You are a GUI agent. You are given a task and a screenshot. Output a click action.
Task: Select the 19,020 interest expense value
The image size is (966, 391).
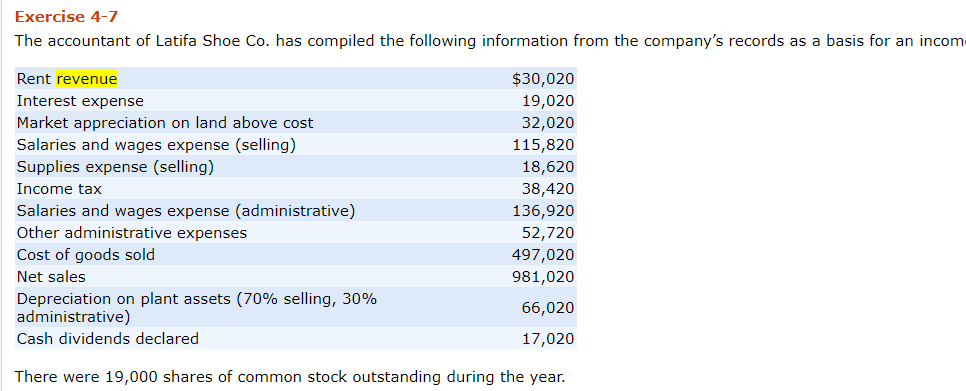pyautogui.click(x=548, y=101)
